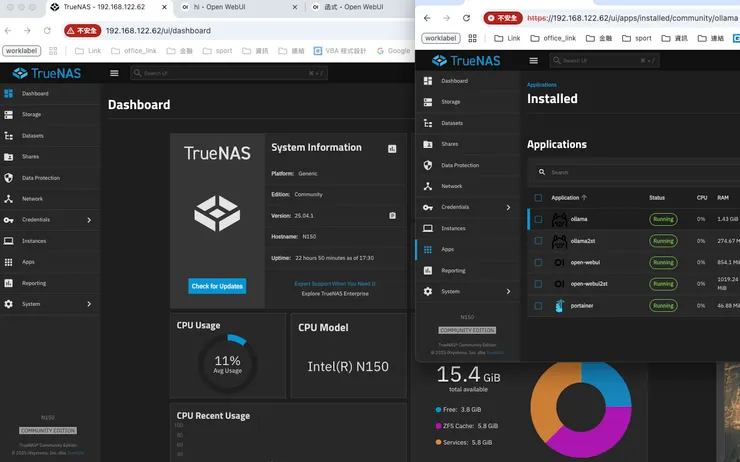Click Running status of portainer row
The width and height of the screenshot is (740, 462).
[663, 306]
